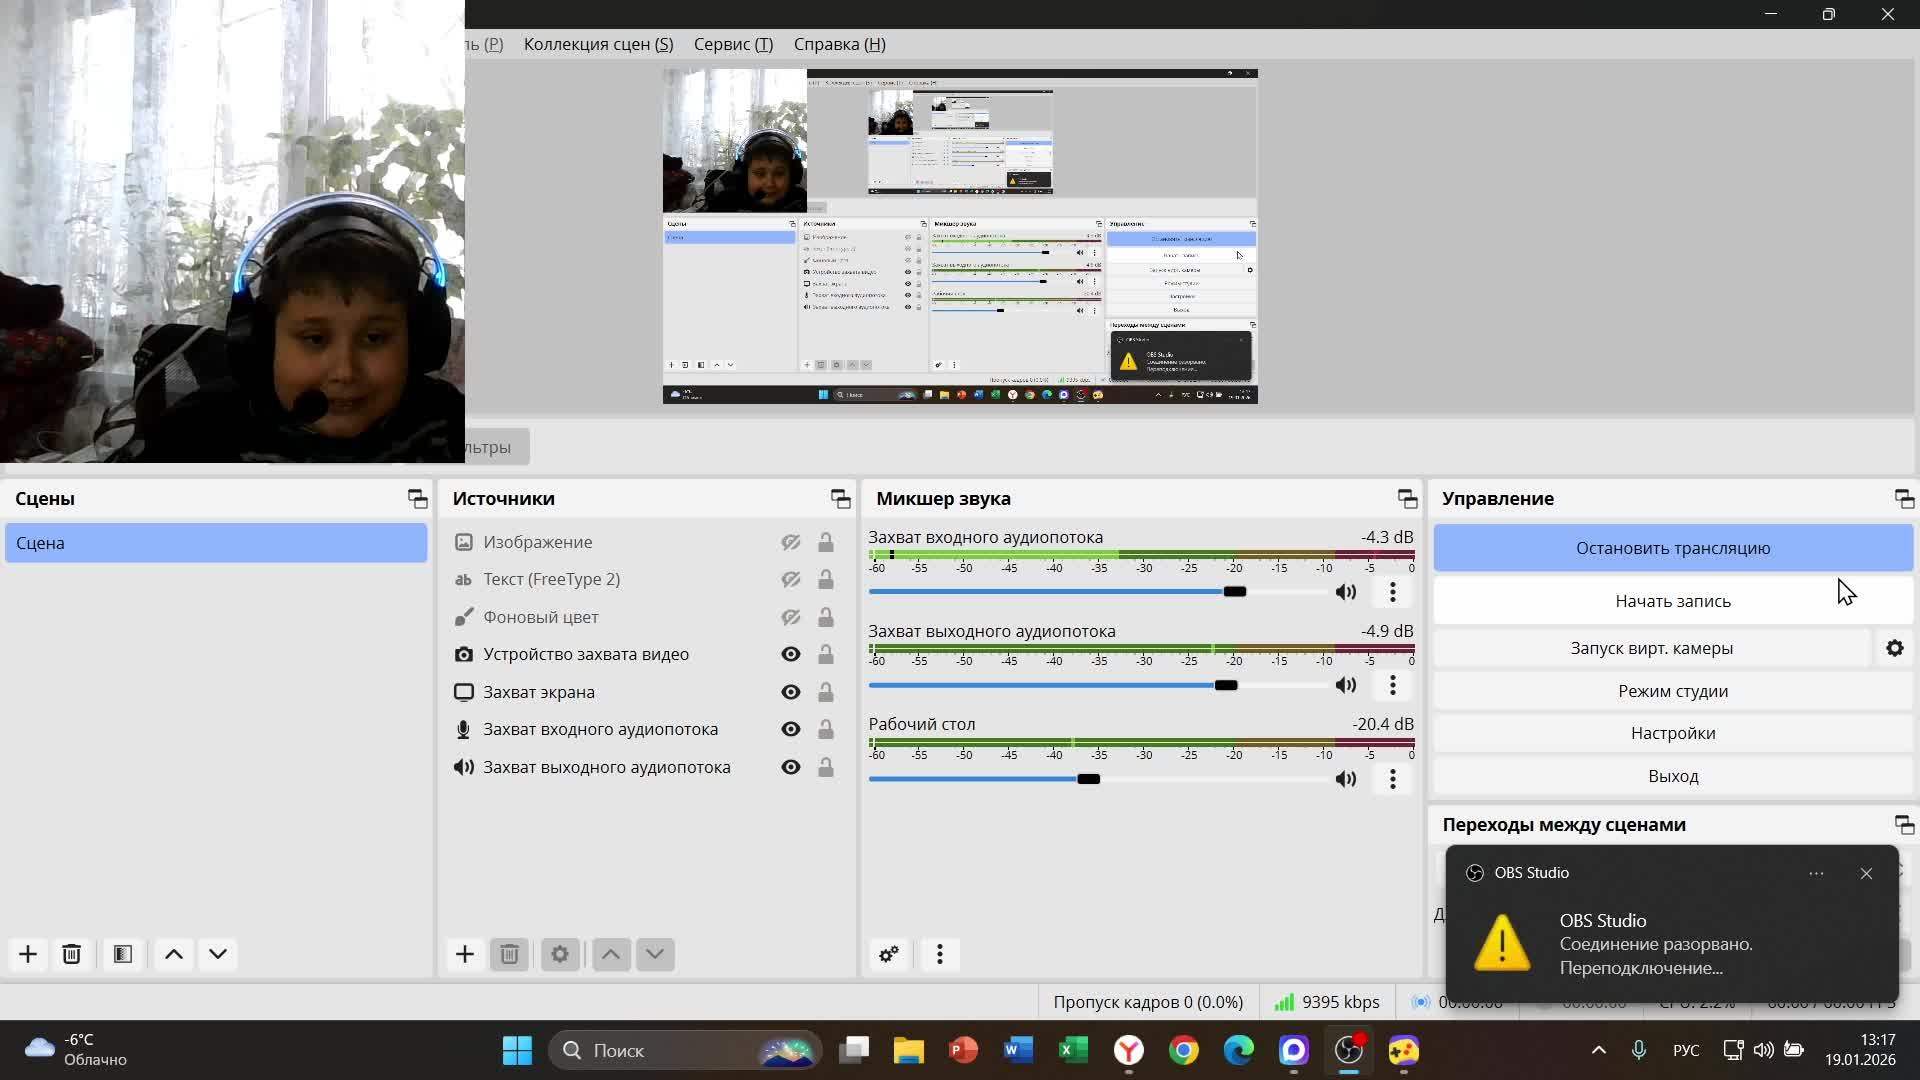Open scene filters icon in Scenes panel

tap(123, 954)
